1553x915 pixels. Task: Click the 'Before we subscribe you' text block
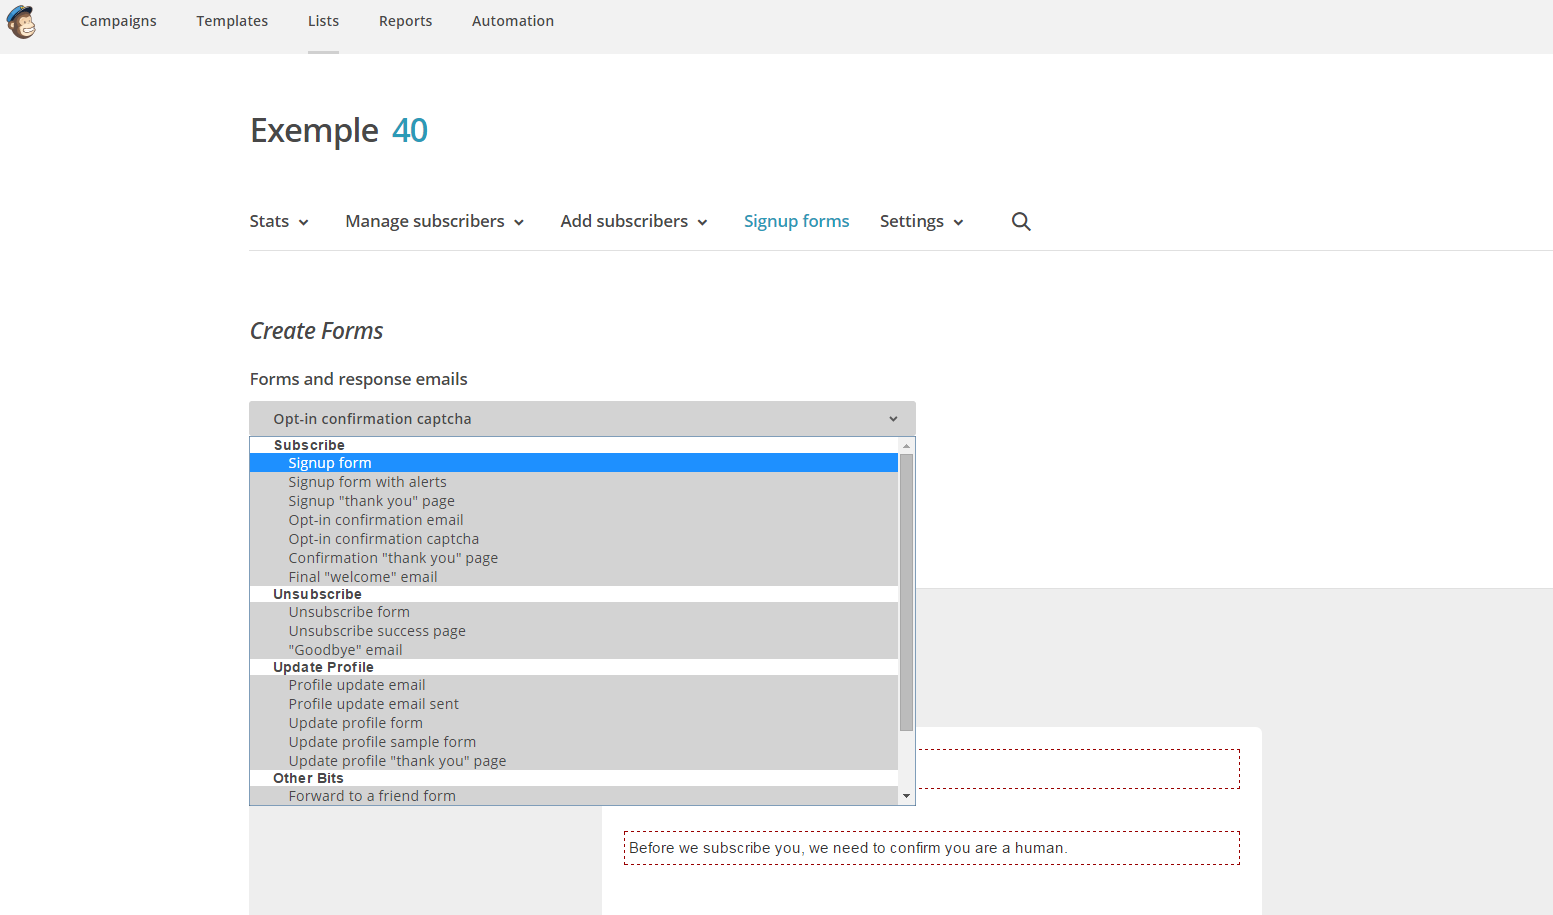(x=932, y=848)
